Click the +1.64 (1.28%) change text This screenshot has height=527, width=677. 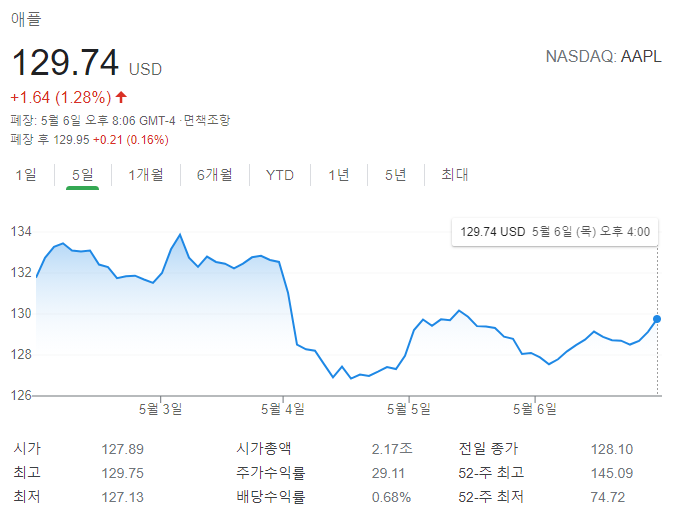click(61, 98)
